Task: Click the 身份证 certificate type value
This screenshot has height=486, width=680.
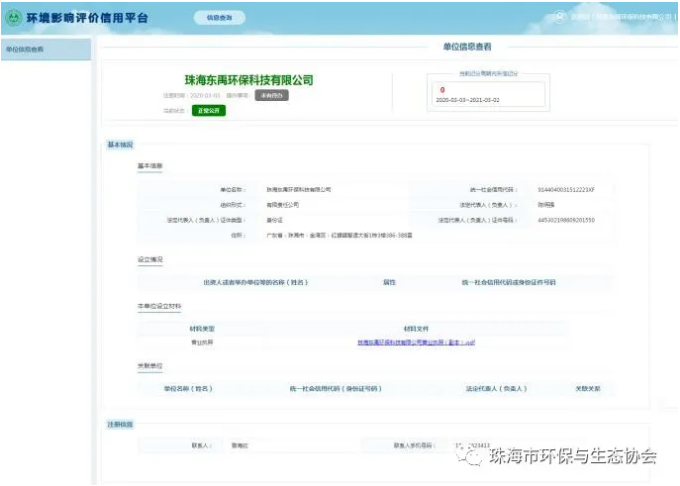Action: [274, 220]
